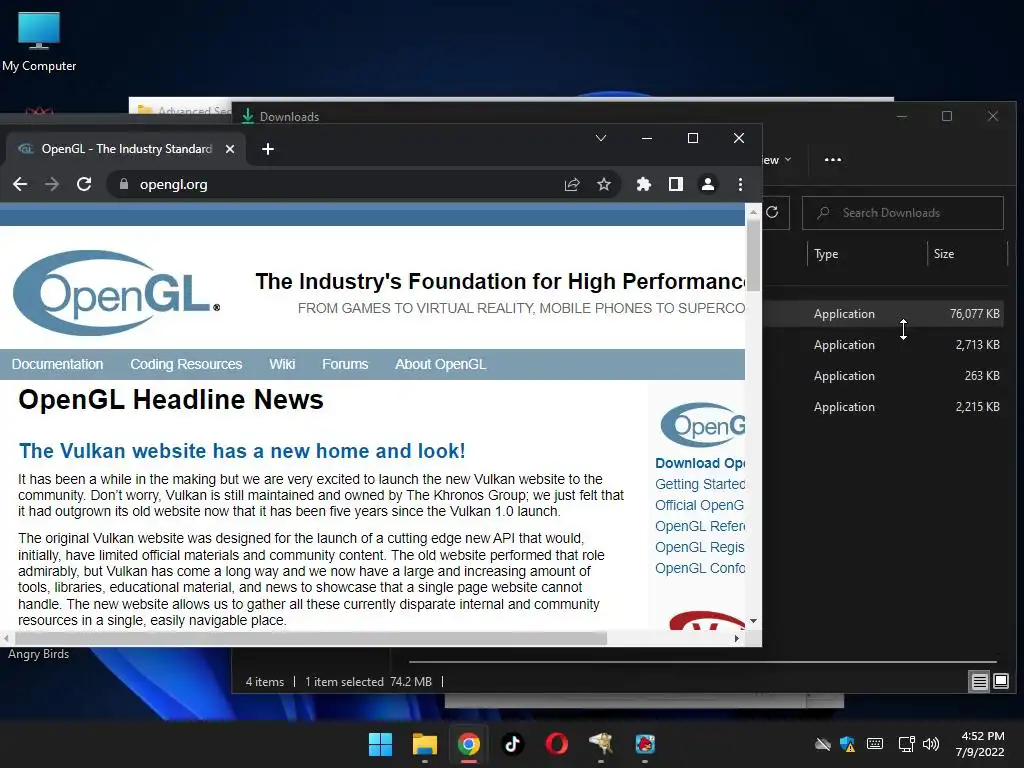Screen dimensions: 1024x768
Task: Open My Computer desktop icon
Action: coord(39,41)
